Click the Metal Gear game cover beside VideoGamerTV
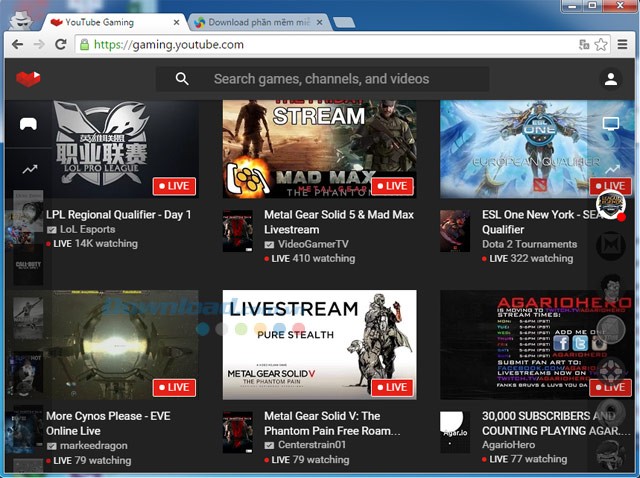The height and width of the screenshot is (478, 640). coord(238,231)
